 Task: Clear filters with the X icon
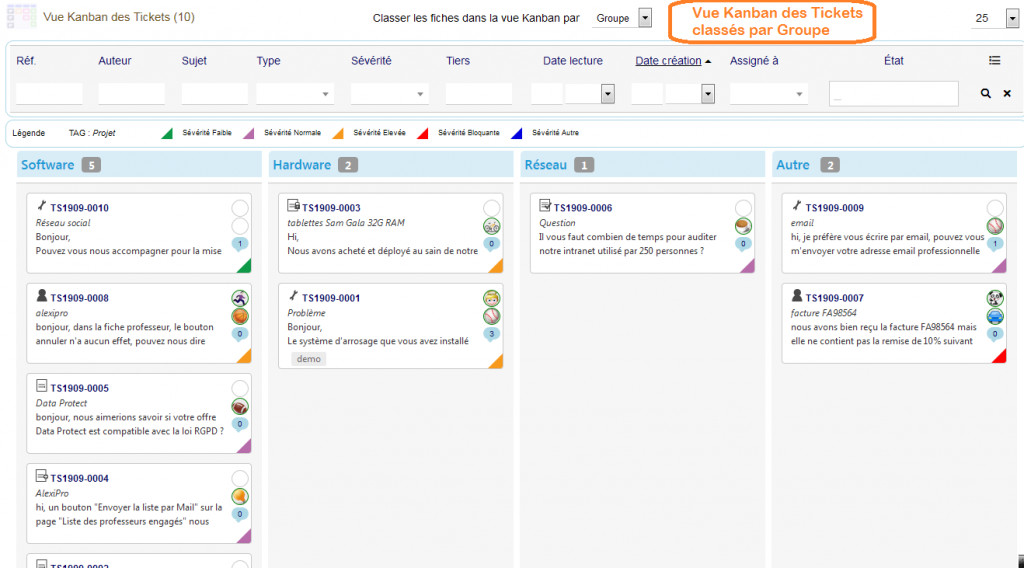pos(1007,93)
